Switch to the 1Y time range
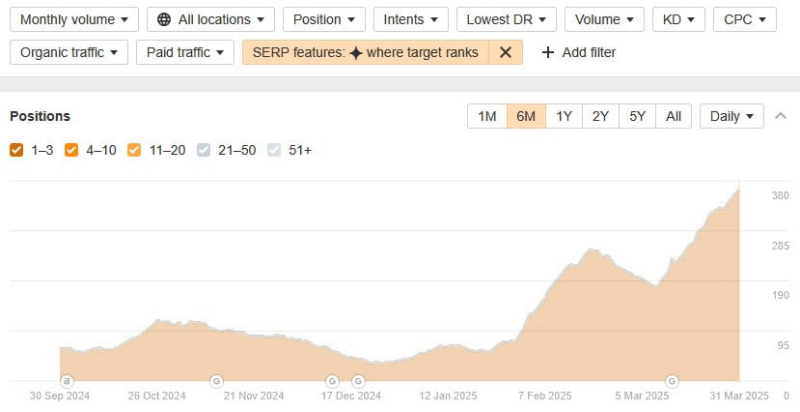The width and height of the screenshot is (800, 412). click(x=564, y=116)
